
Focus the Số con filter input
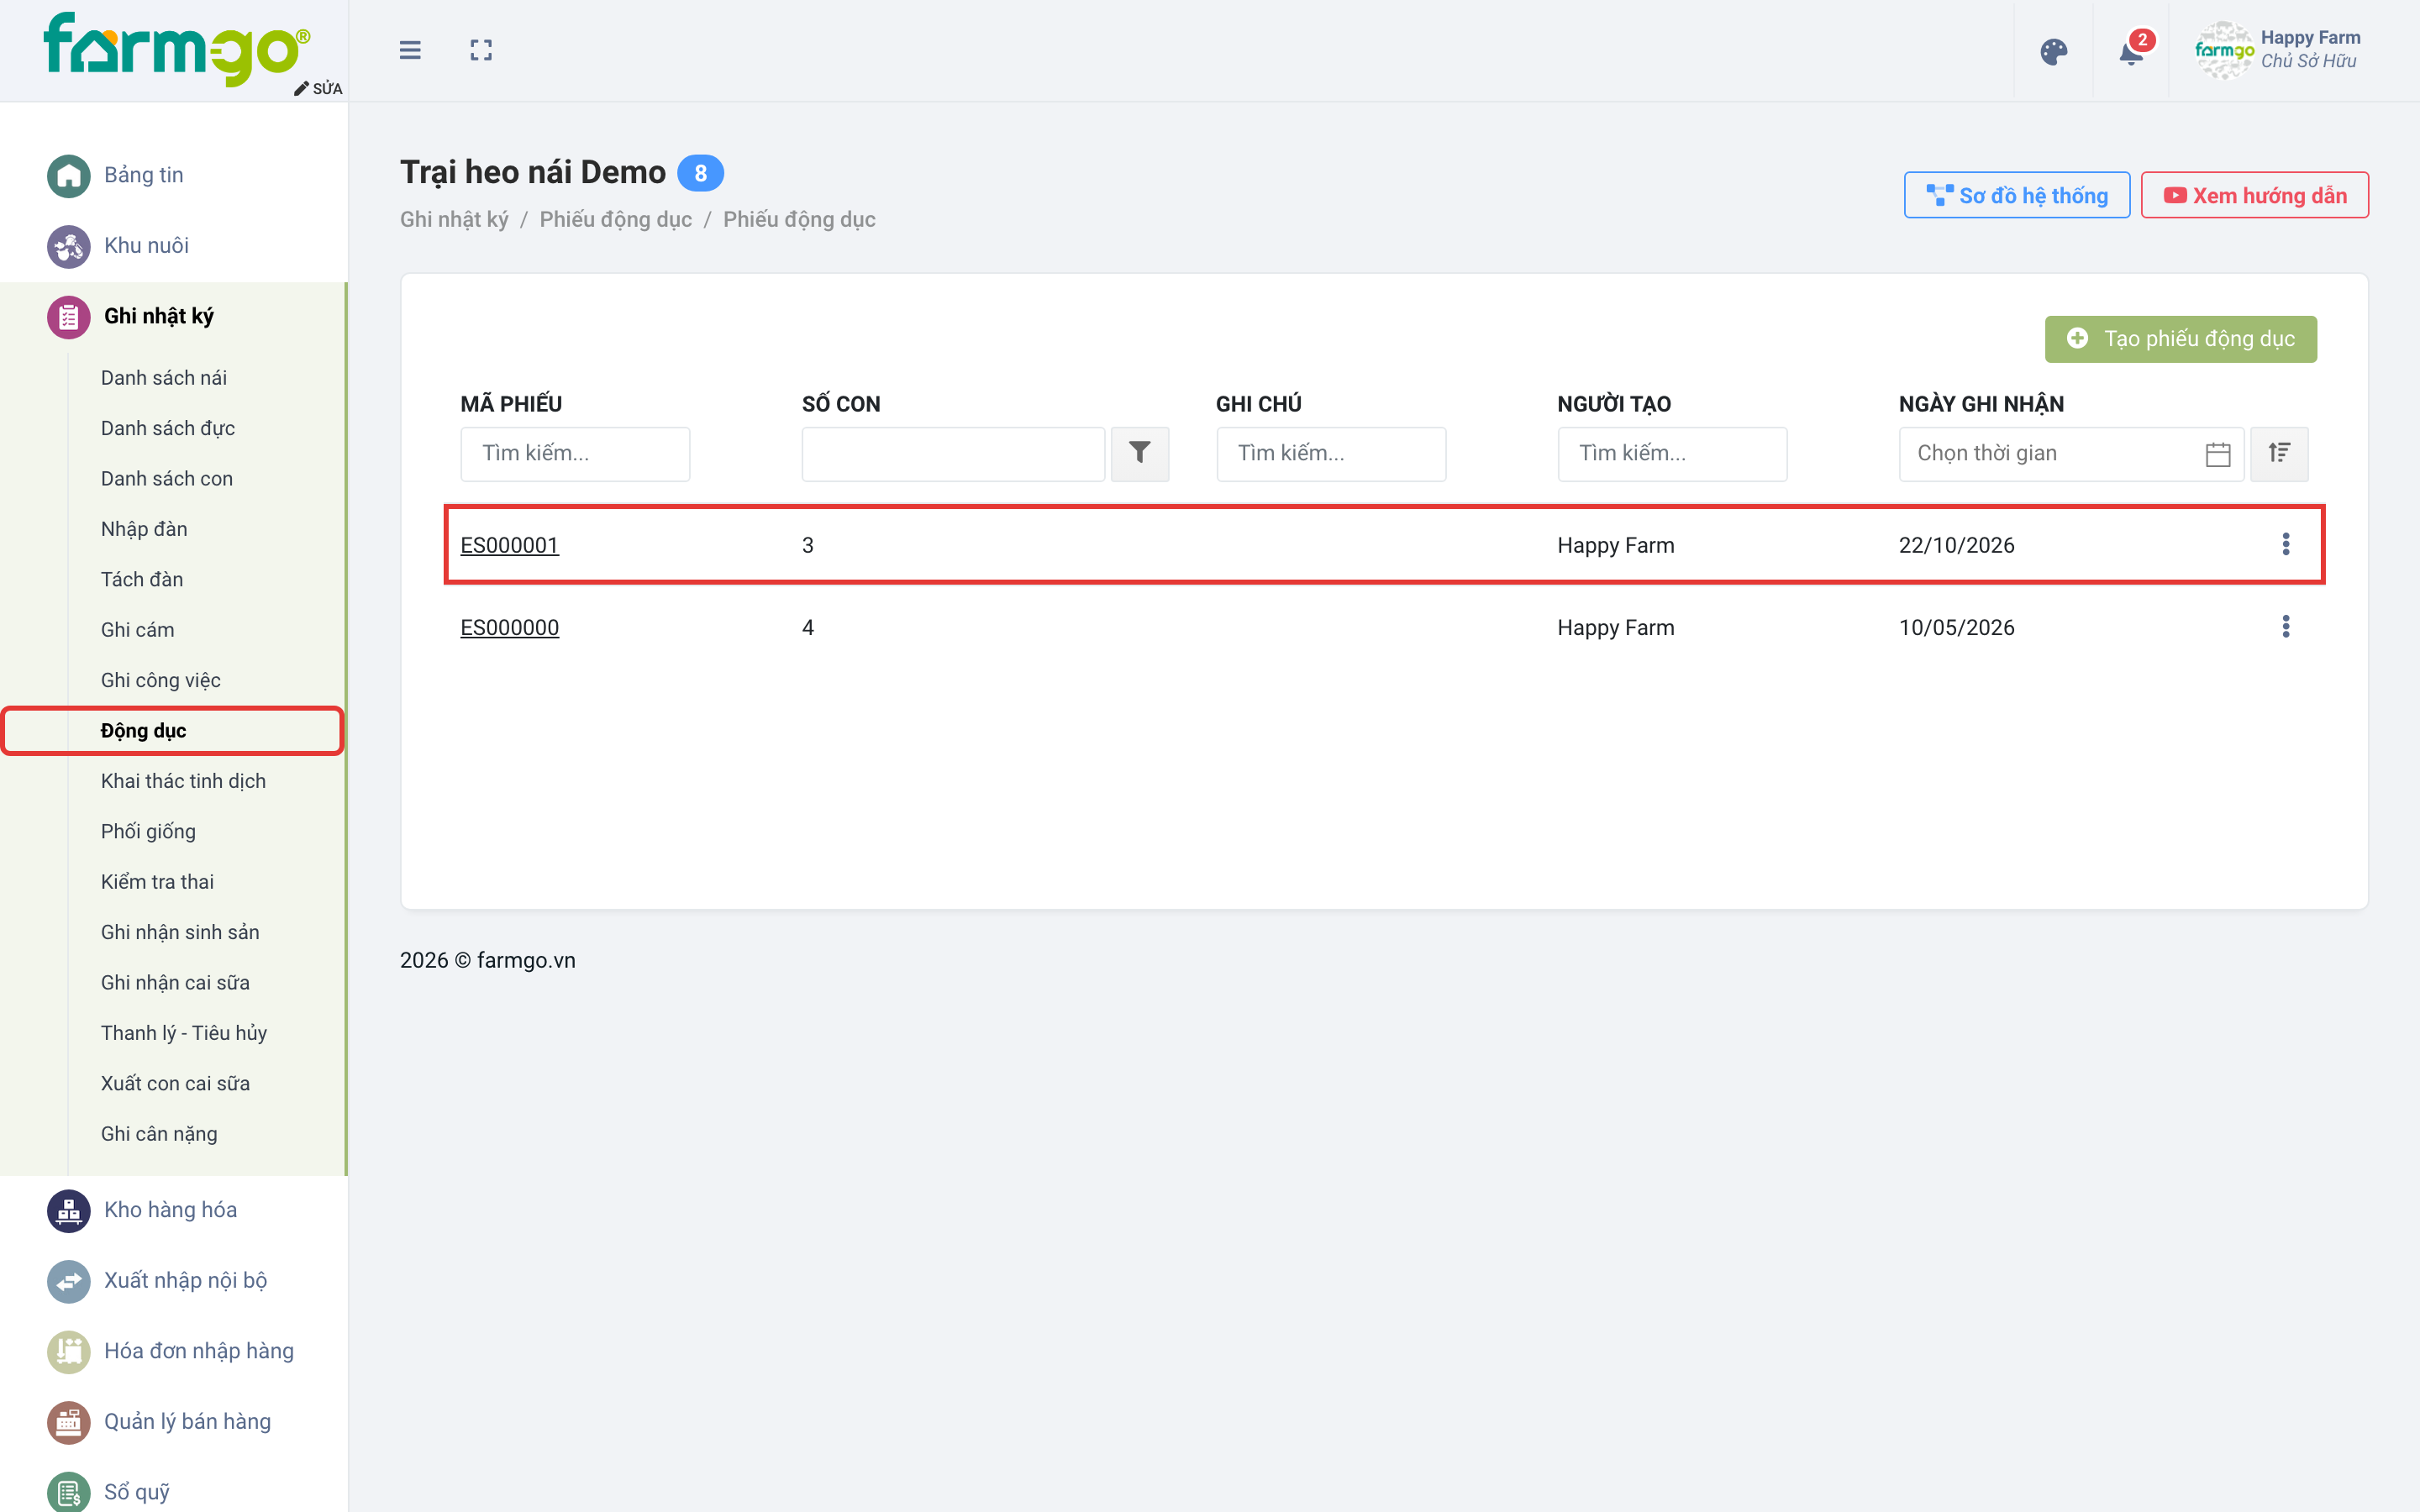953,454
